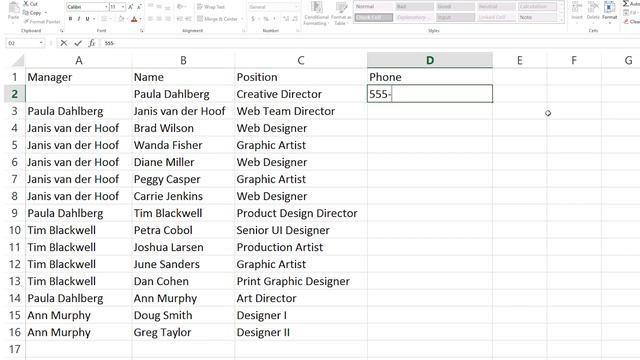Select column D header

[x=430, y=60]
